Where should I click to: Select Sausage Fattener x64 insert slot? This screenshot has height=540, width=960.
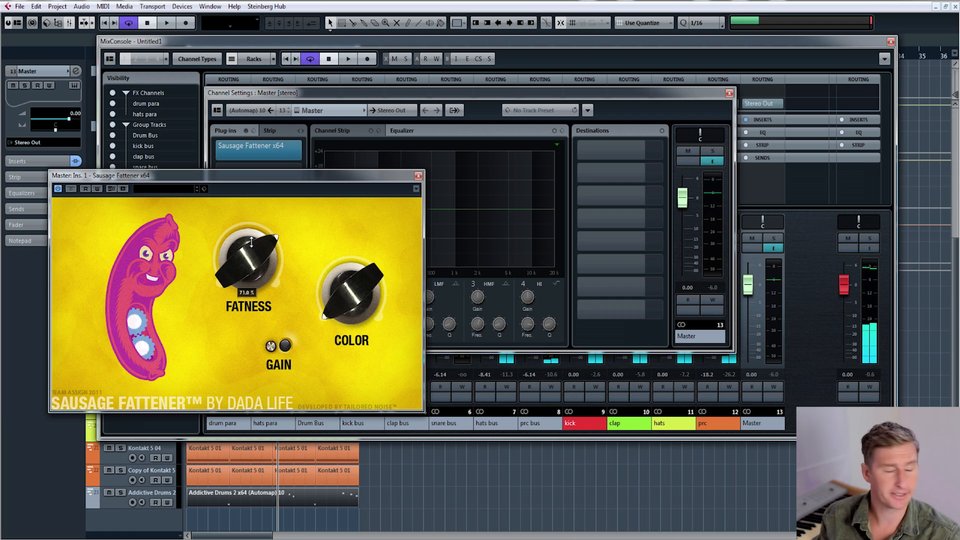coord(259,149)
